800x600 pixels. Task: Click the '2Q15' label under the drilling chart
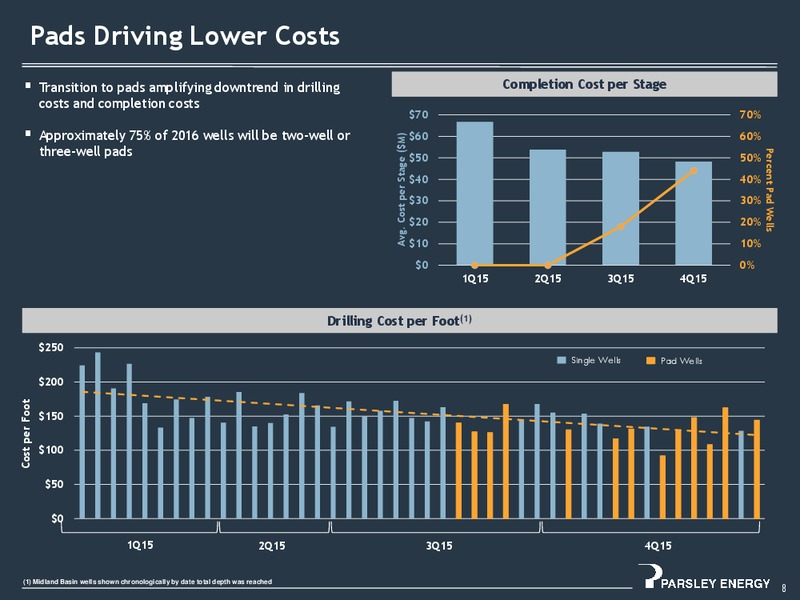tap(272, 546)
